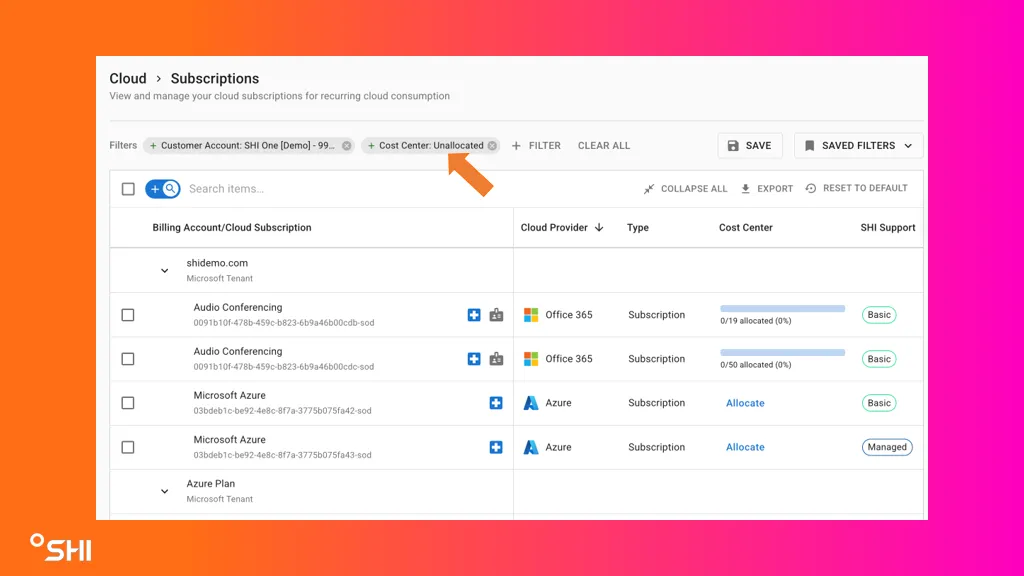Collapse the shidemo.com tenant group
The image size is (1024, 576).
[x=165, y=270]
